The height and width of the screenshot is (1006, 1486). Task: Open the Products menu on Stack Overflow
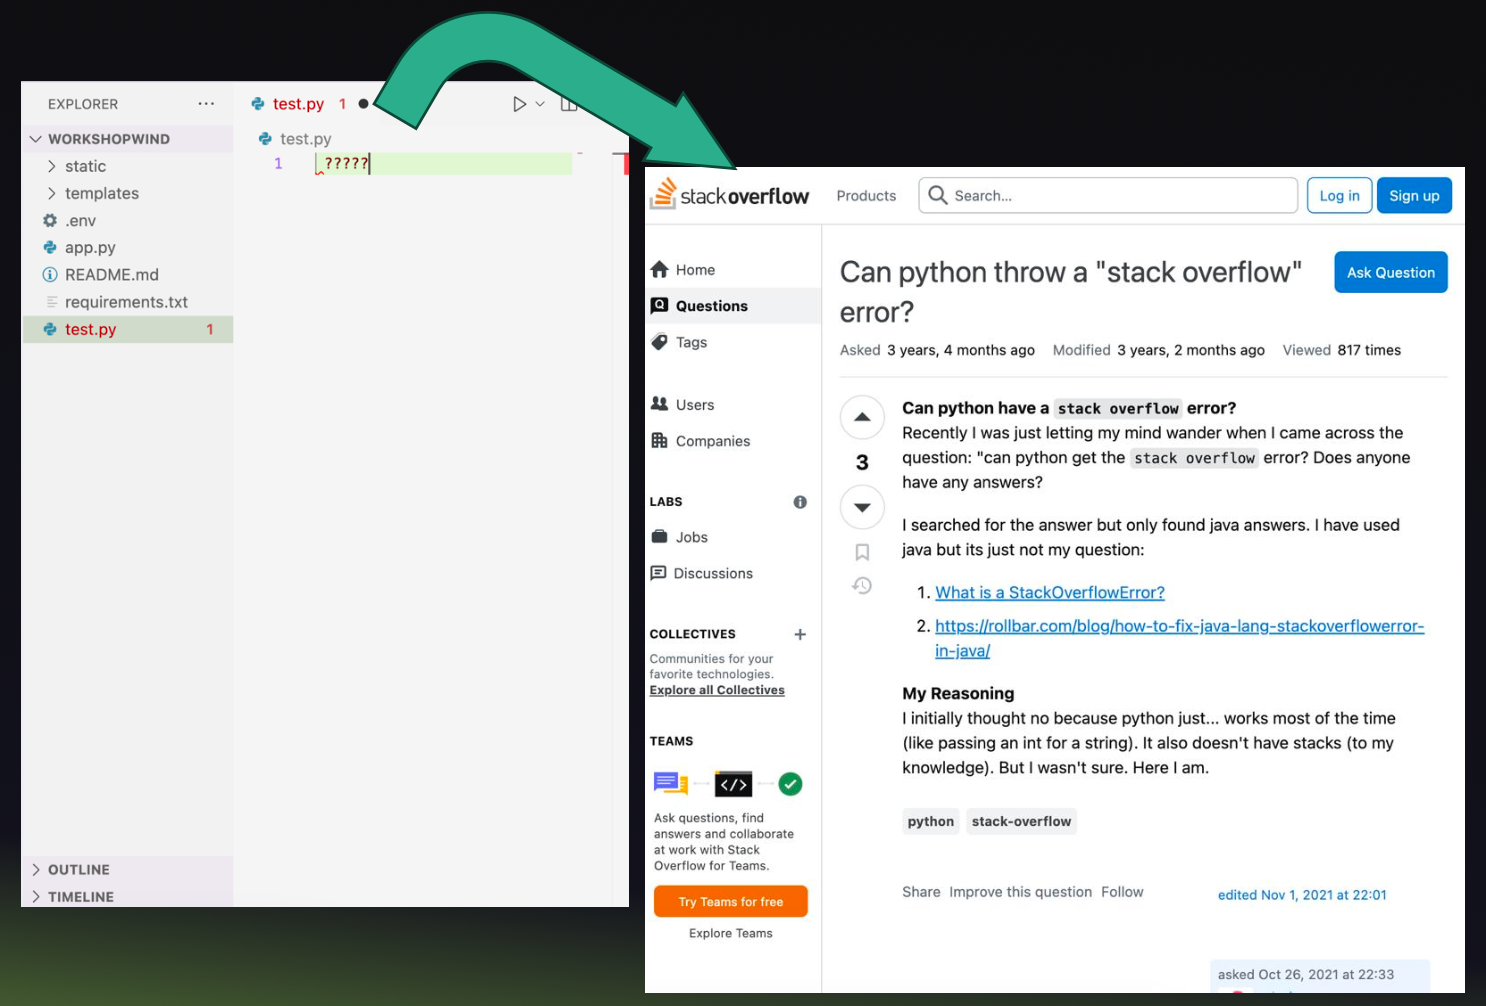pyautogui.click(x=866, y=196)
